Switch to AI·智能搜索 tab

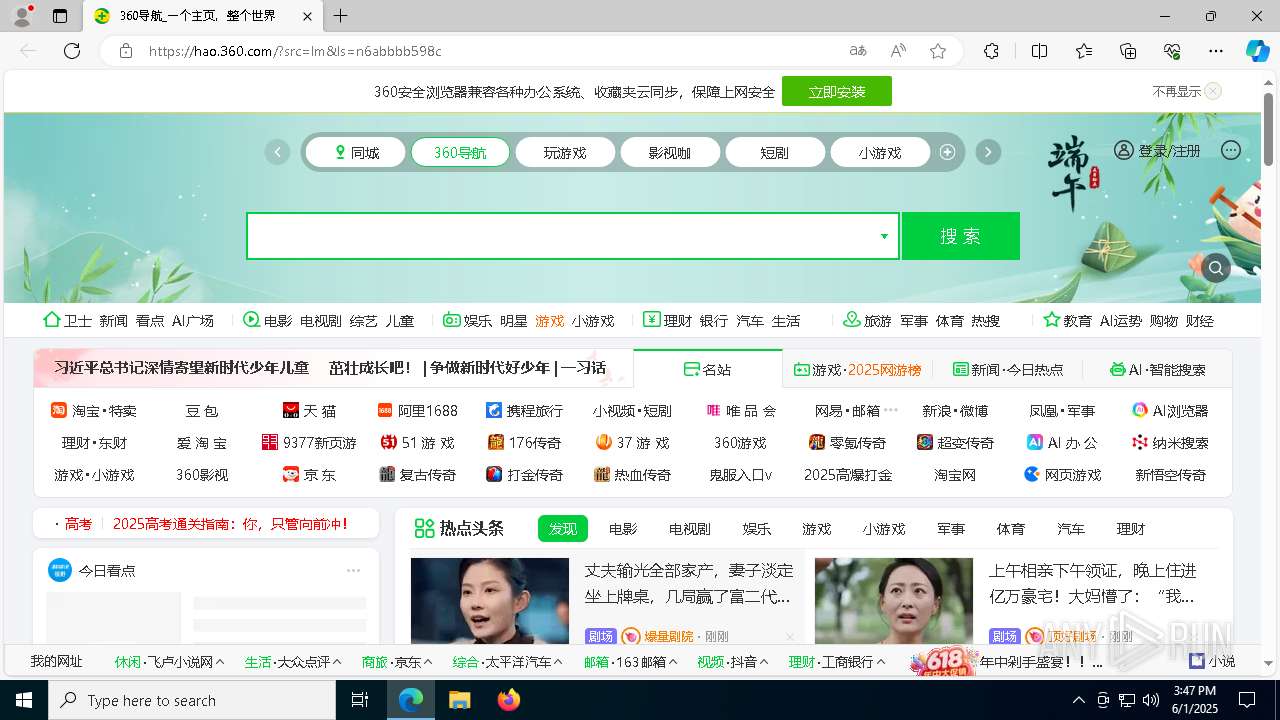[x=1157, y=369]
